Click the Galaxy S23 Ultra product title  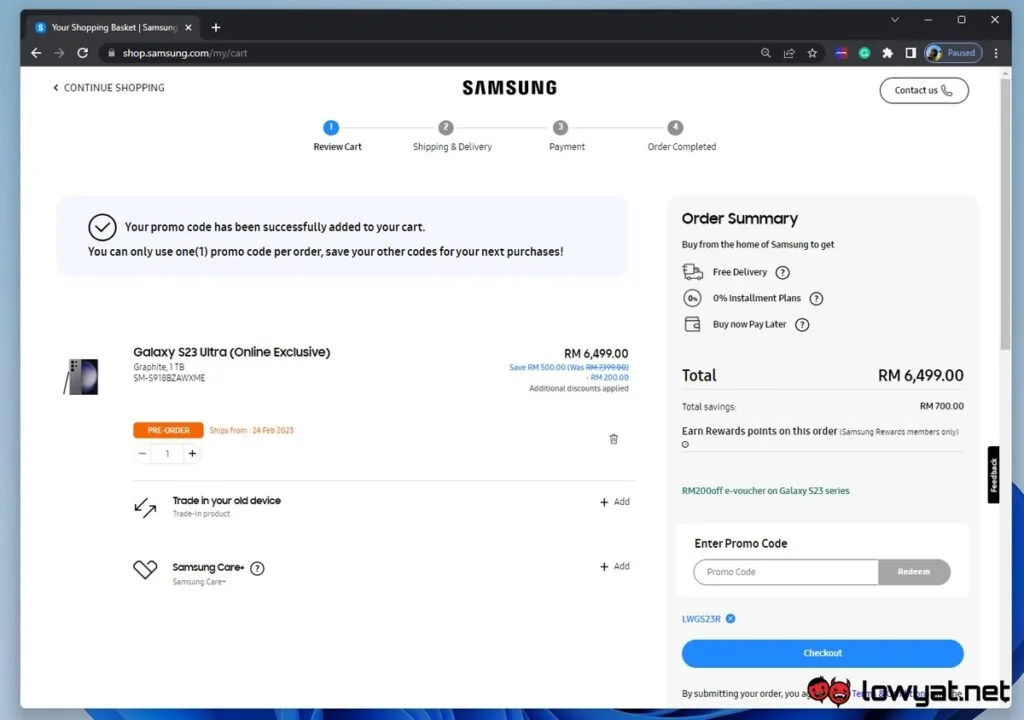(x=231, y=352)
